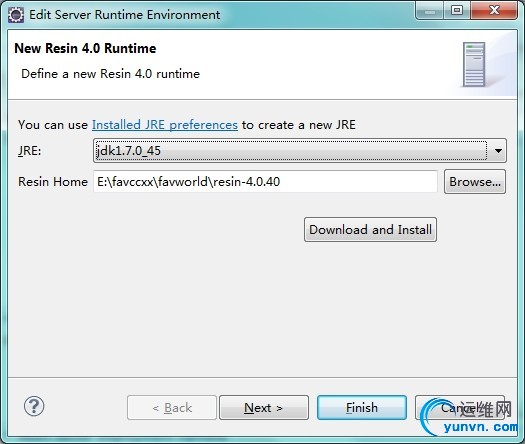525x444 pixels.
Task: Click the Resin Home path field
Action: click(265, 181)
